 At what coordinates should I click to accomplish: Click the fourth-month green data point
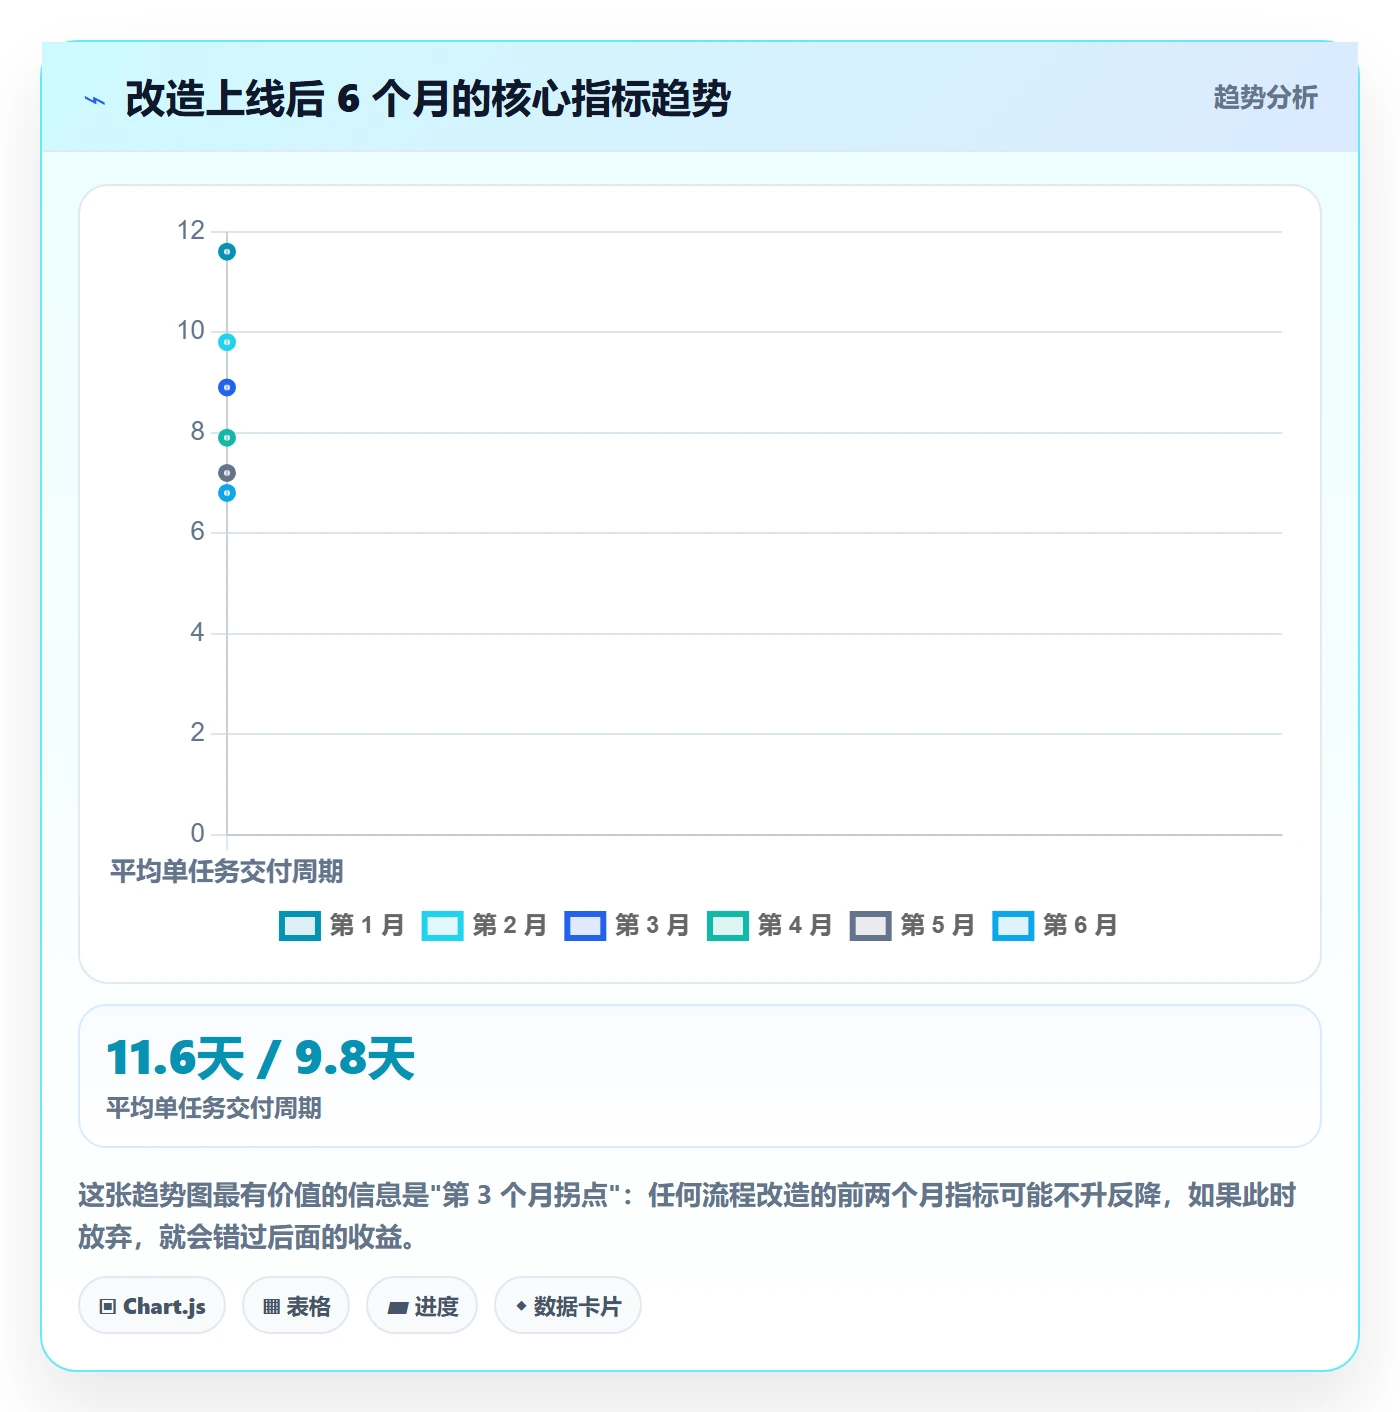point(227,438)
